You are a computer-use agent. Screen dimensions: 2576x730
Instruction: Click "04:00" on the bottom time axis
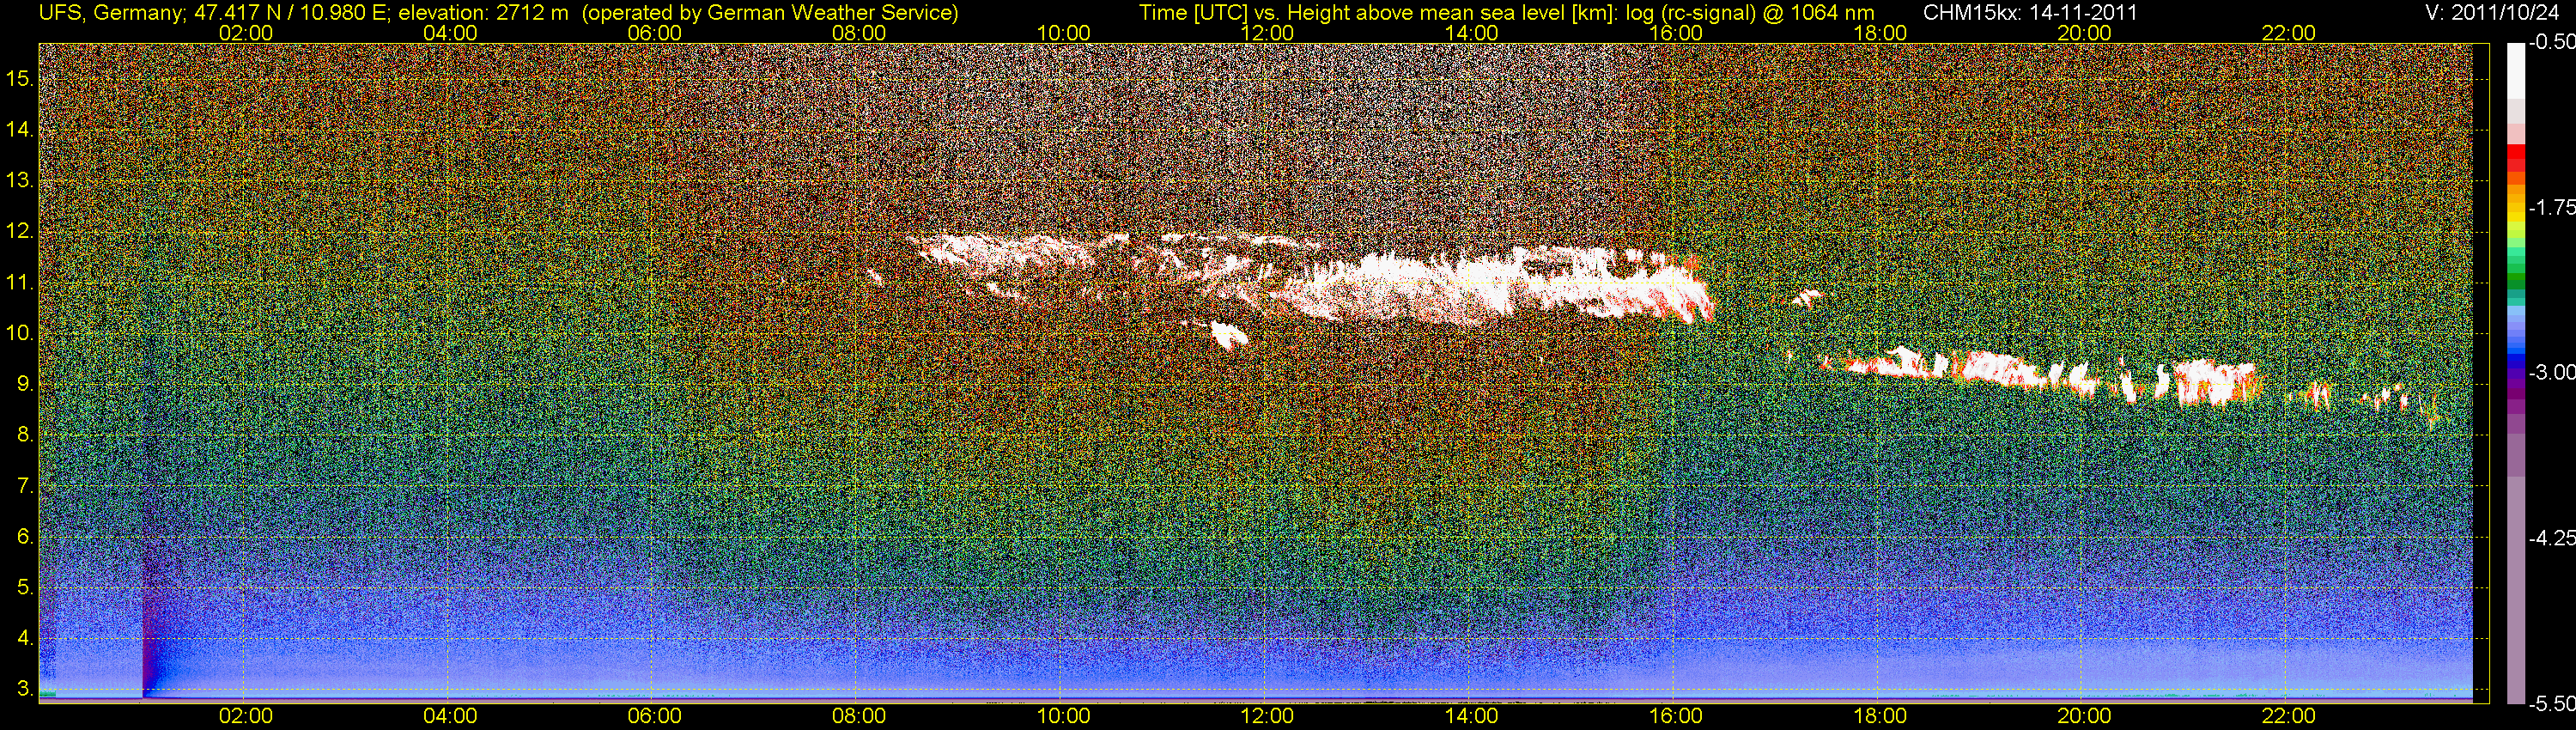pyautogui.click(x=450, y=716)
